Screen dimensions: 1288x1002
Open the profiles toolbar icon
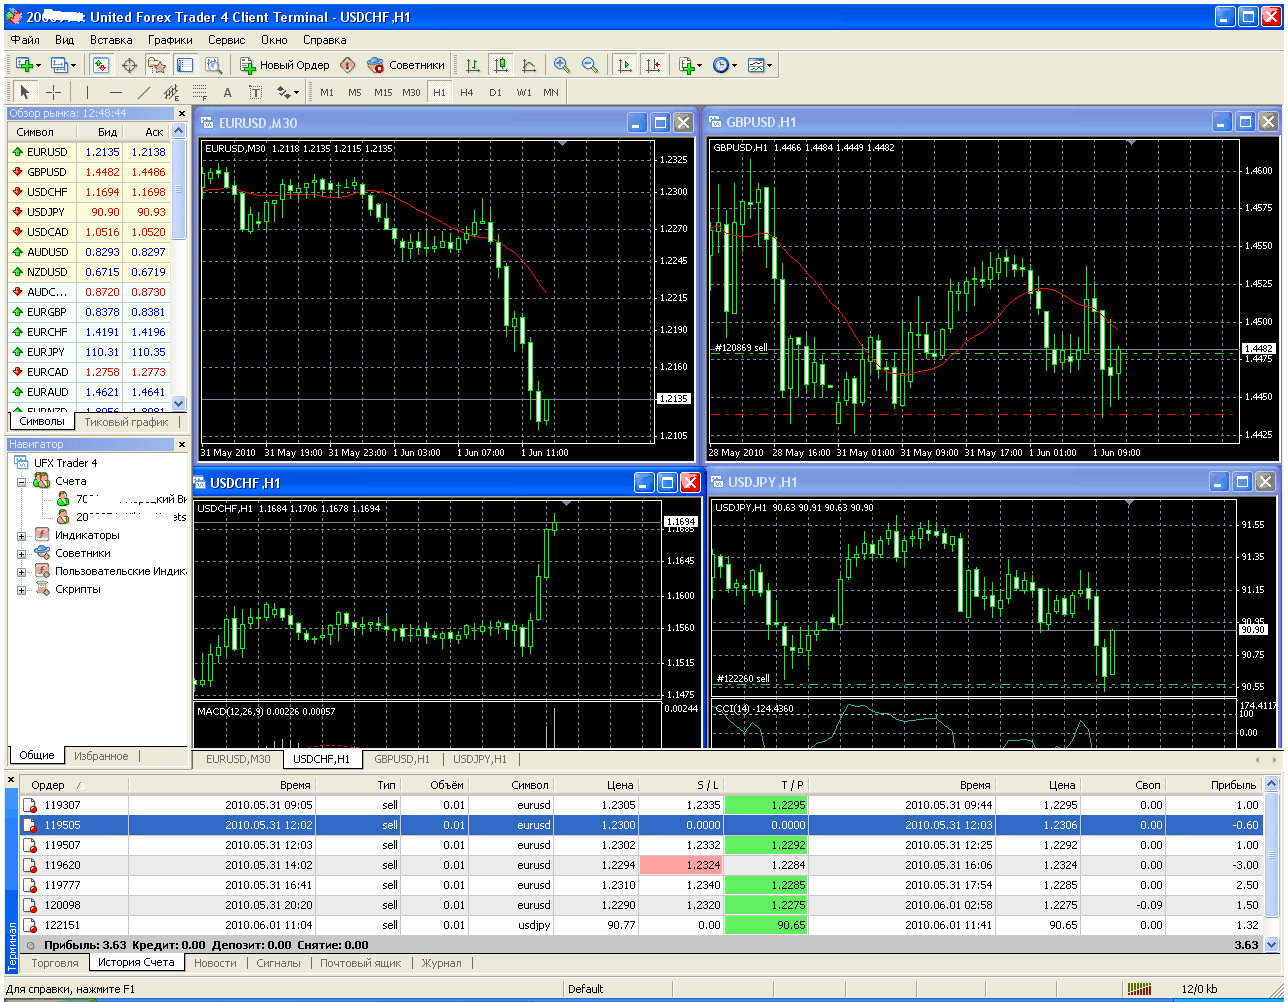63,65
